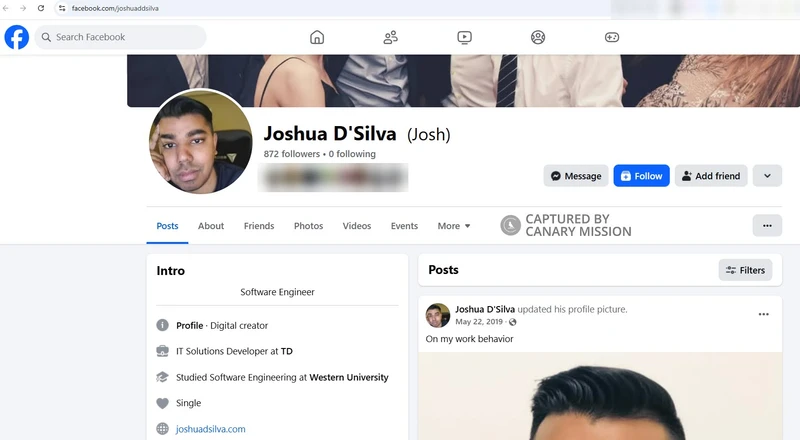Open the Friends icon in top navigation
The height and width of the screenshot is (440, 800).
(391, 37)
